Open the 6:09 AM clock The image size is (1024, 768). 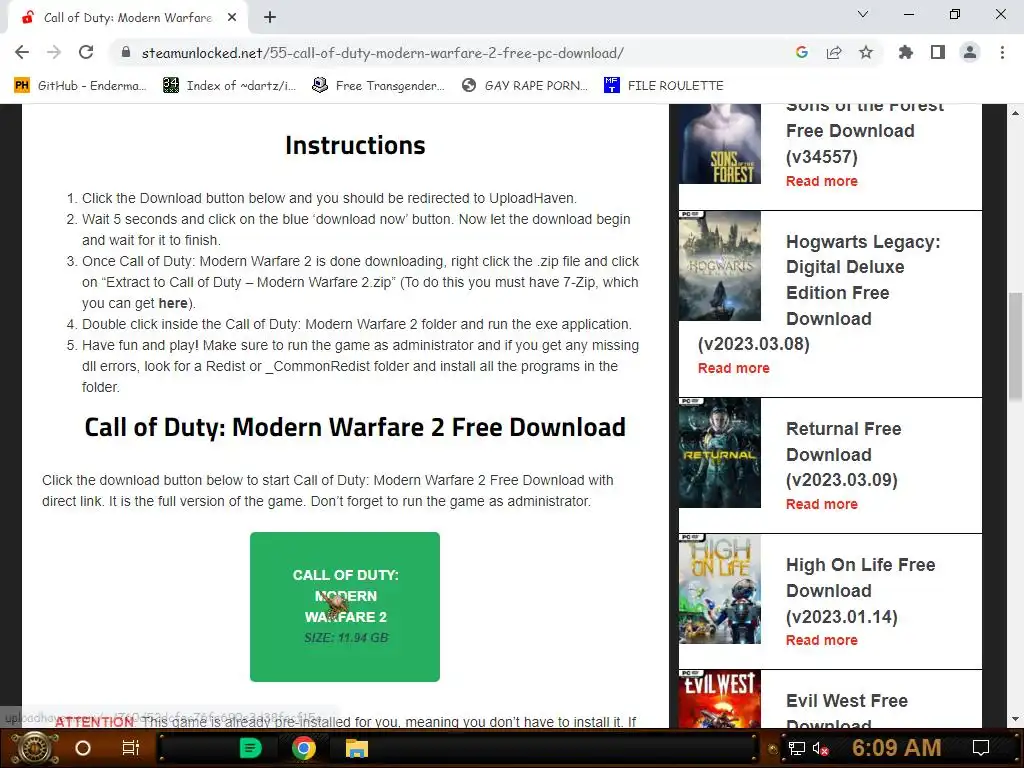[x=896, y=747]
